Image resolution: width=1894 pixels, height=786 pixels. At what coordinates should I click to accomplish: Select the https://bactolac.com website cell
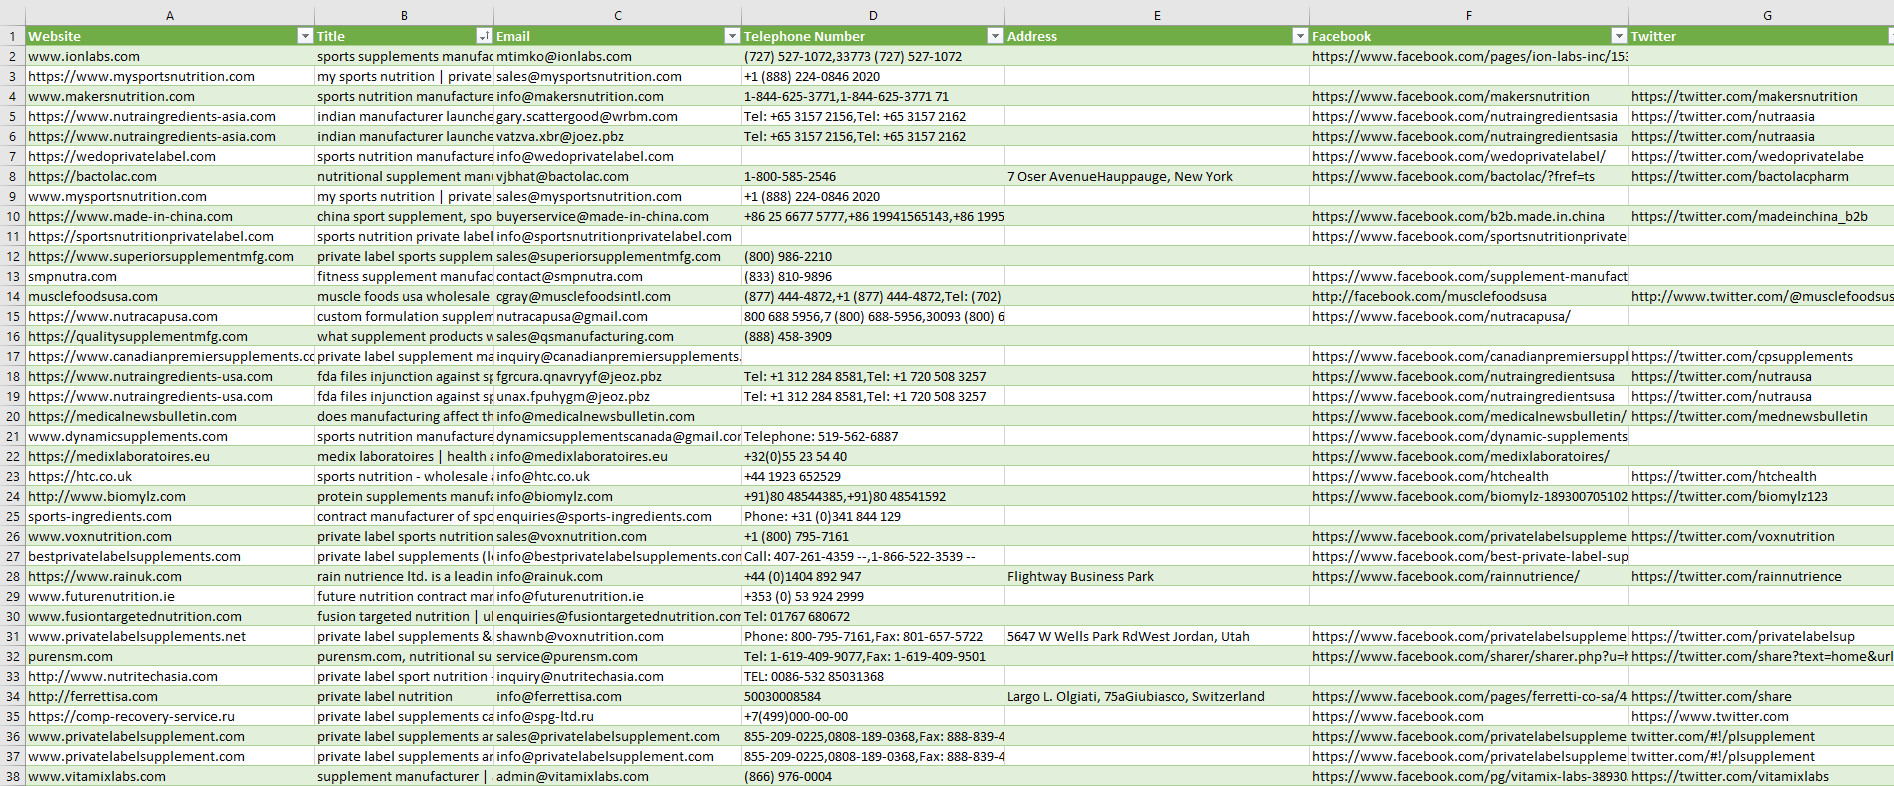coord(170,176)
